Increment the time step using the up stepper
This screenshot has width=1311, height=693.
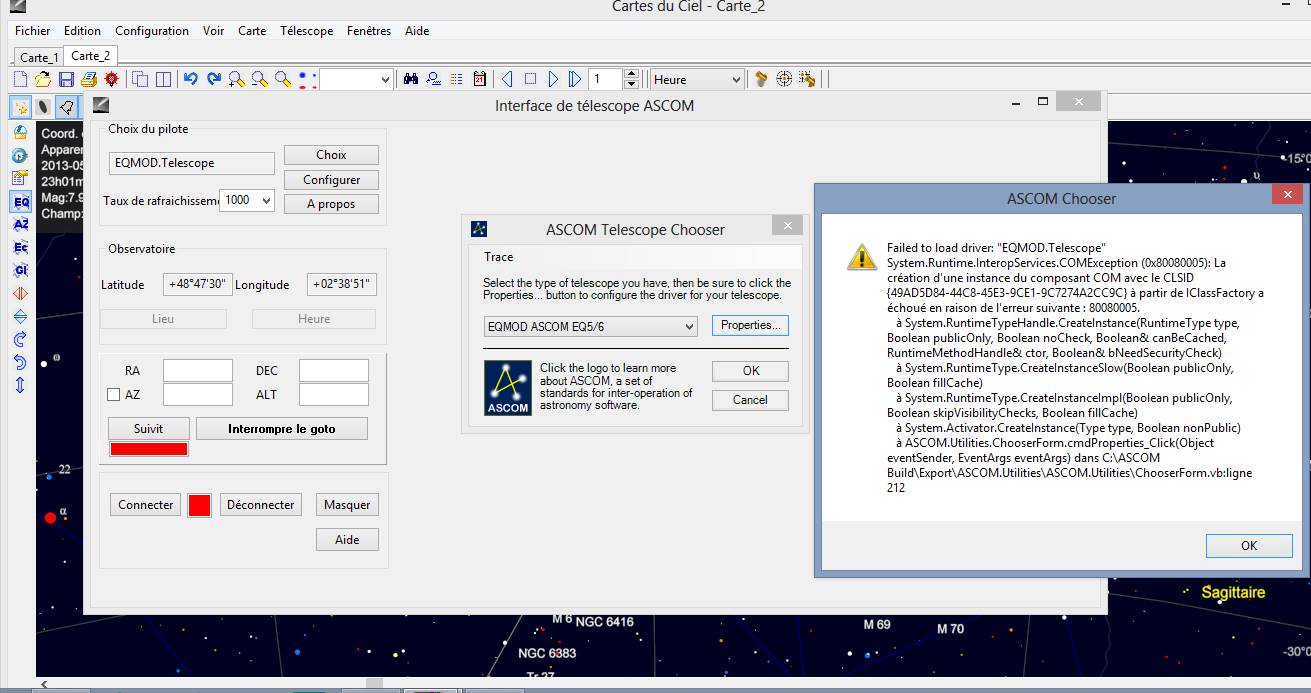(632, 72)
